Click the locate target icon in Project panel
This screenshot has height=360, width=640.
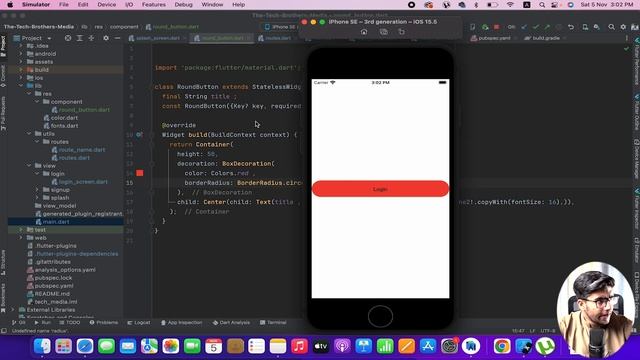(68, 38)
